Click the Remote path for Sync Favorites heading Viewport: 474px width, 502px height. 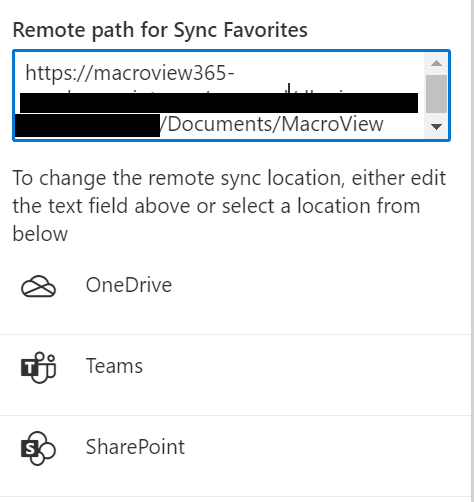[160, 31]
